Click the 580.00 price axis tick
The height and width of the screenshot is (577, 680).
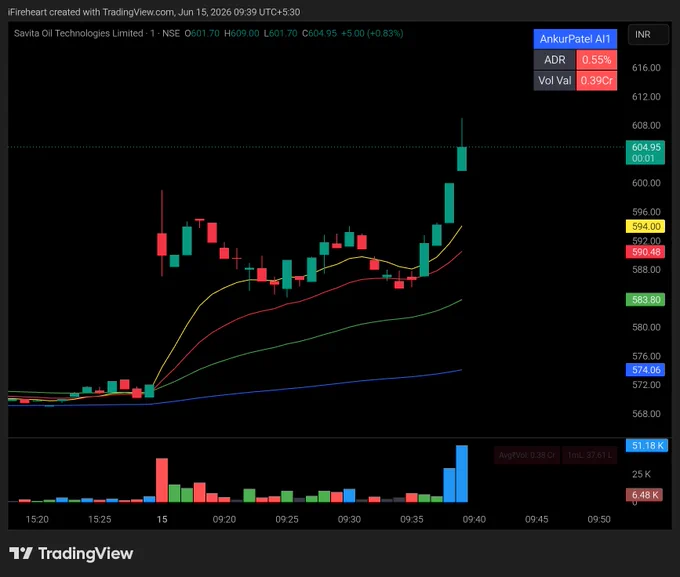(x=646, y=327)
